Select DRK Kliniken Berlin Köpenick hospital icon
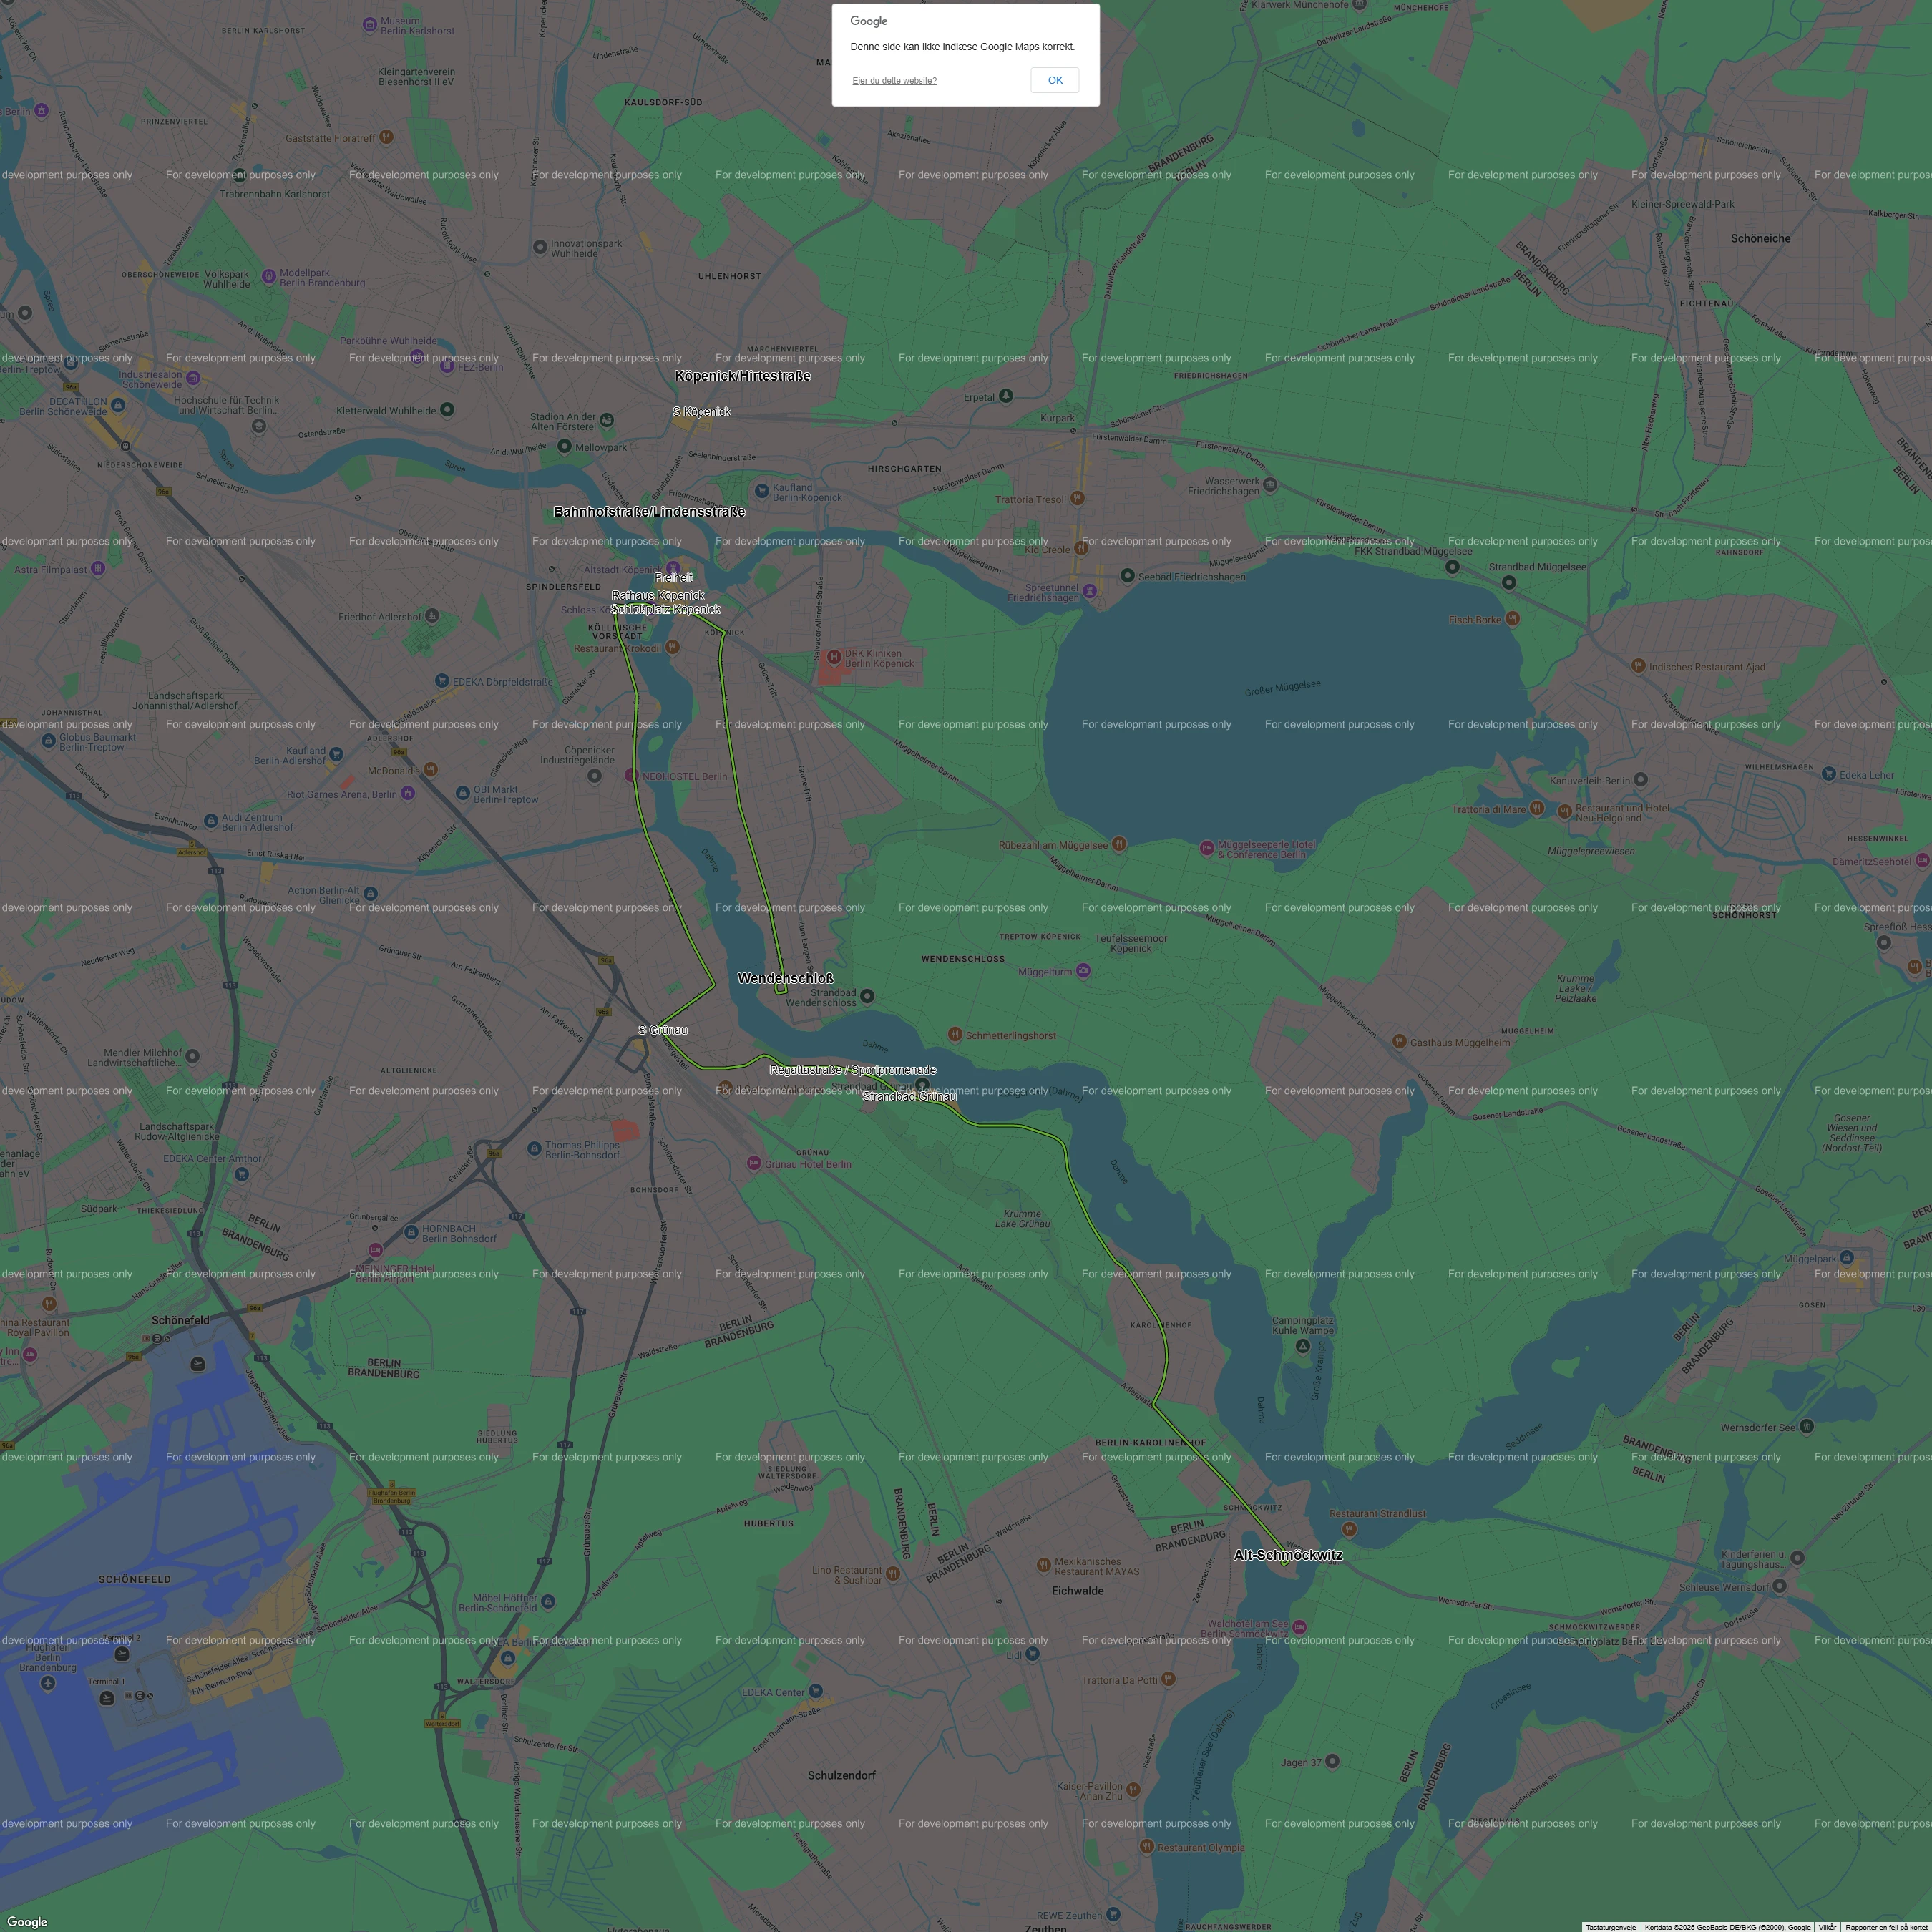This screenshot has height=1932, width=1932. (833, 658)
